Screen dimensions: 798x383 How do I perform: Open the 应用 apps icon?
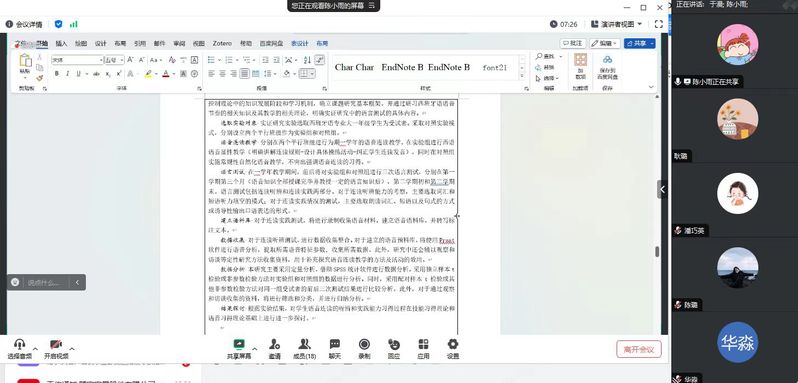[423, 349]
